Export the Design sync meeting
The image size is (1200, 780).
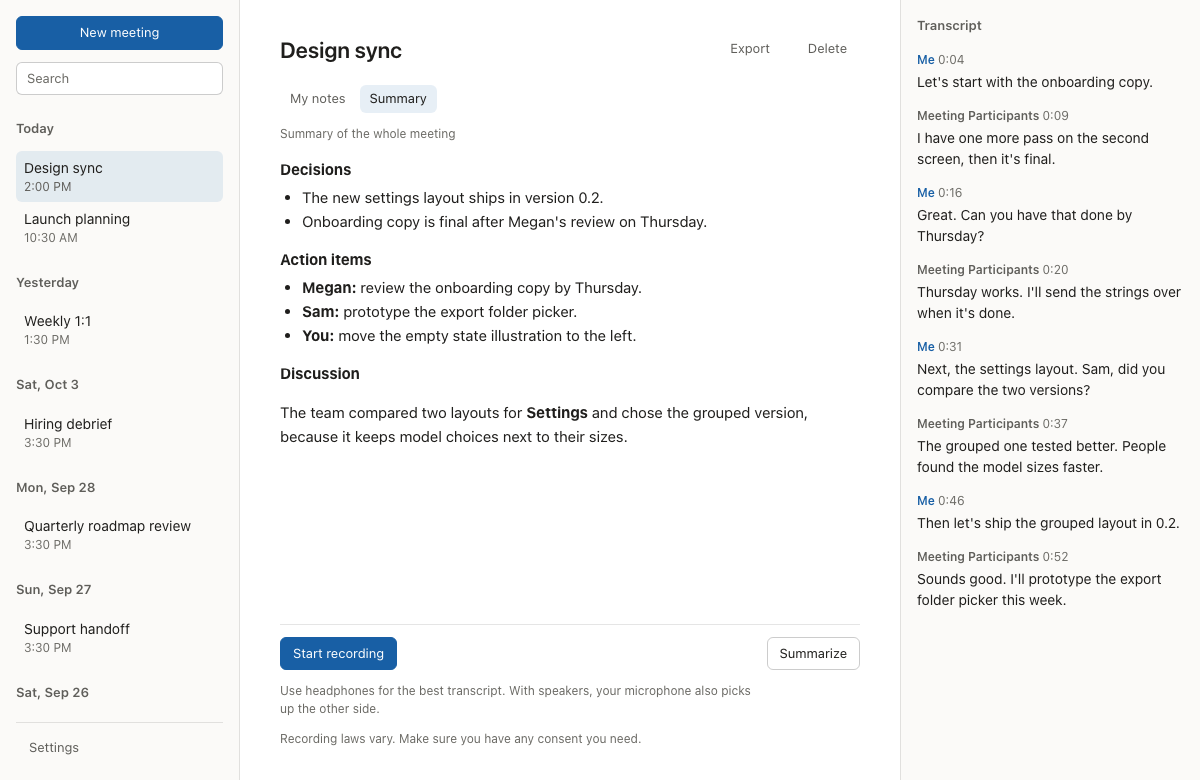[x=750, y=49]
